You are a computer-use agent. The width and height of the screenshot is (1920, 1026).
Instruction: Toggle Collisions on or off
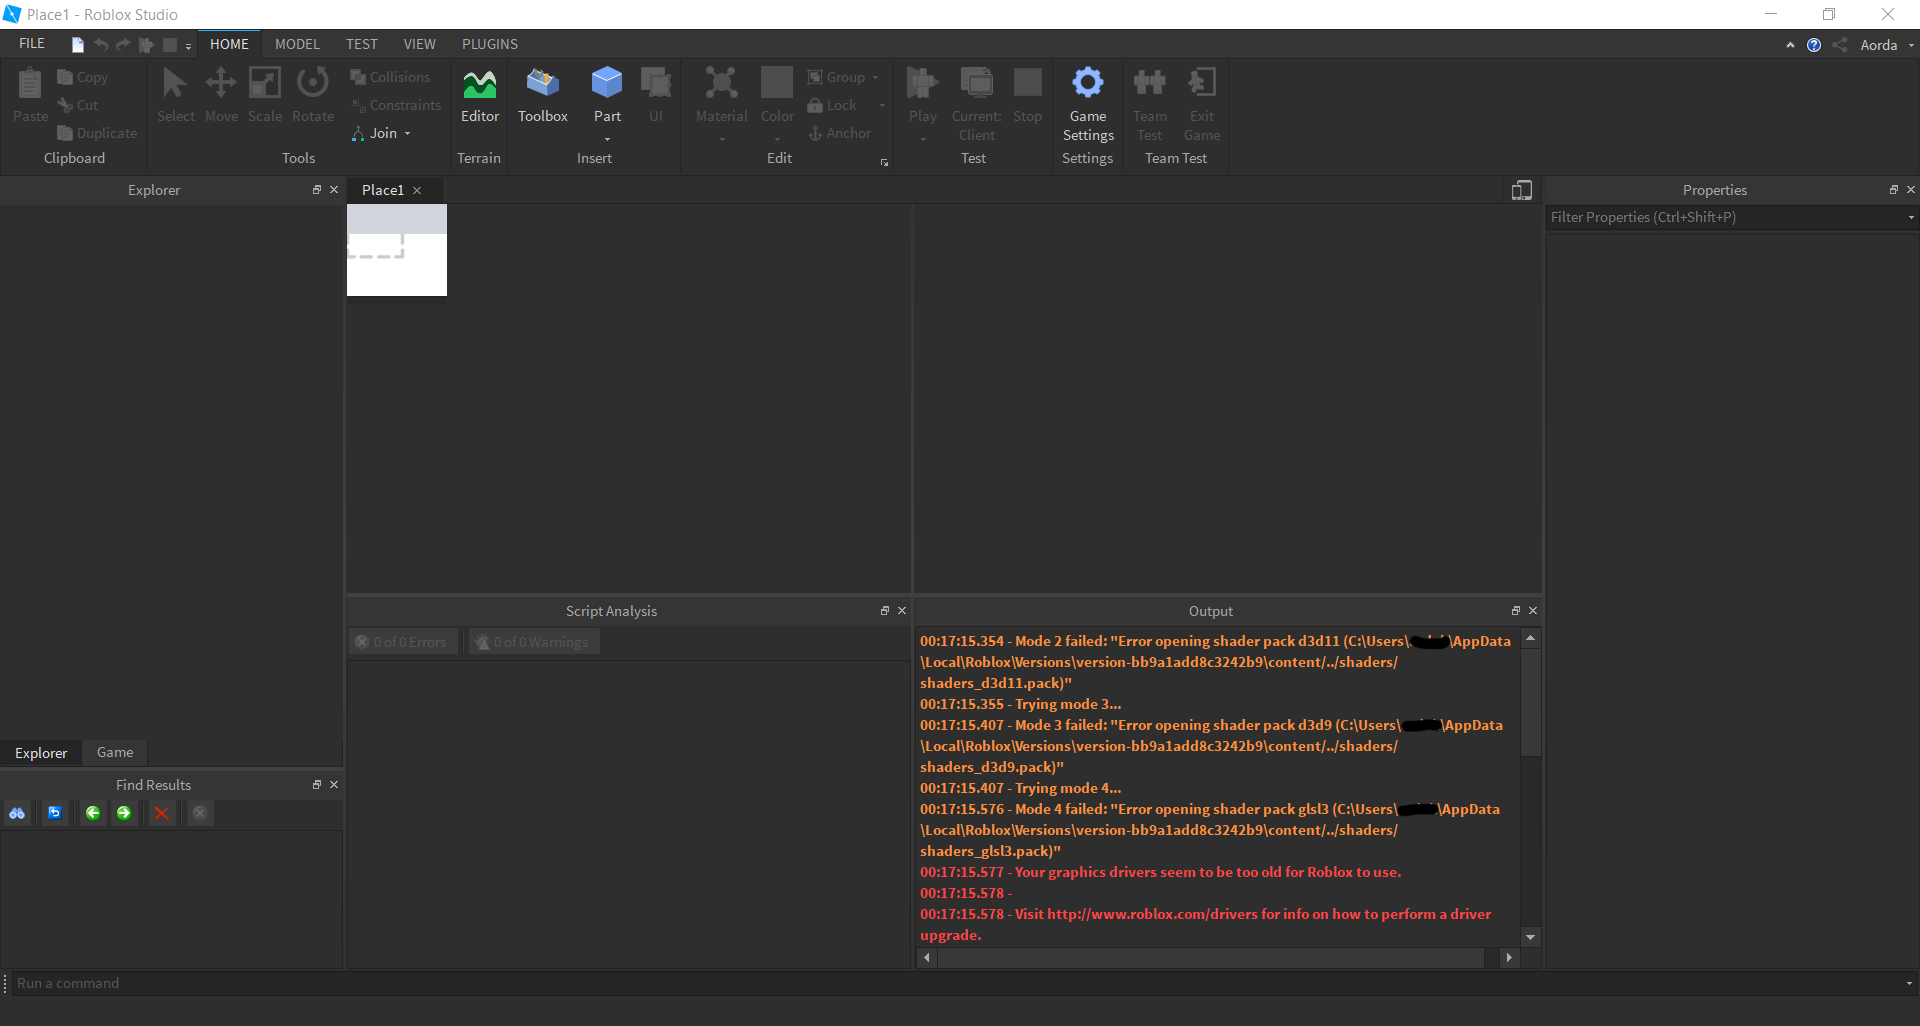pos(390,77)
